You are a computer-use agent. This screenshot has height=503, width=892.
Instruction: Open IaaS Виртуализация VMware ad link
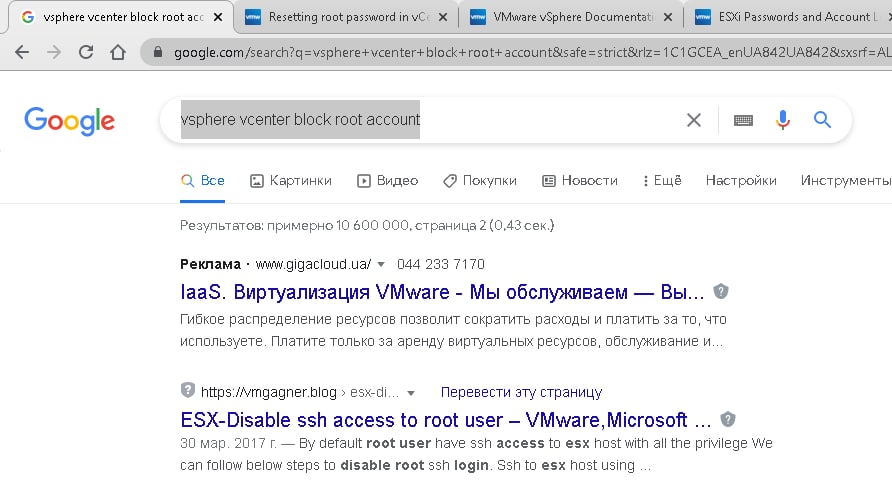(x=442, y=292)
